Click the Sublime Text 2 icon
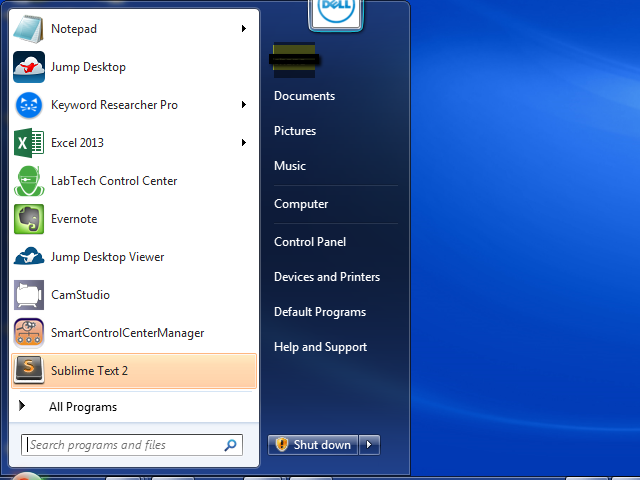The width and height of the screenshot is (640, 480). [29, 370]
